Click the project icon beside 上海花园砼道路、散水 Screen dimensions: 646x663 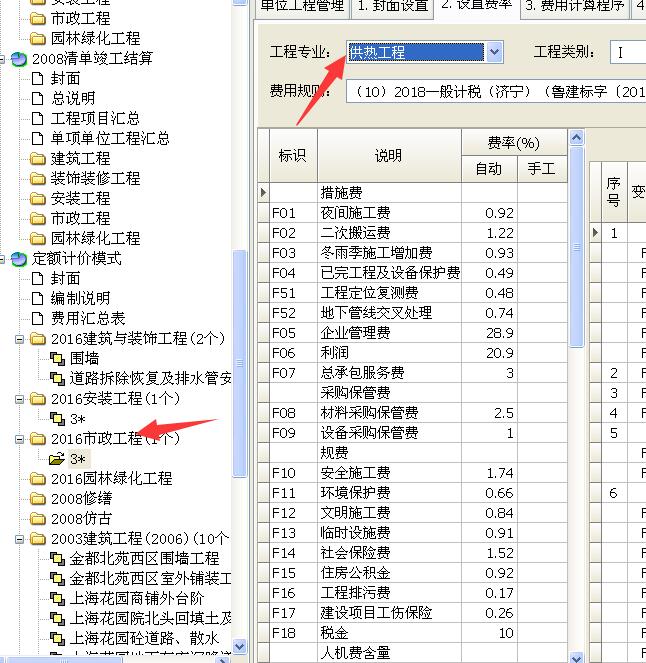click(x=57, y=639)
